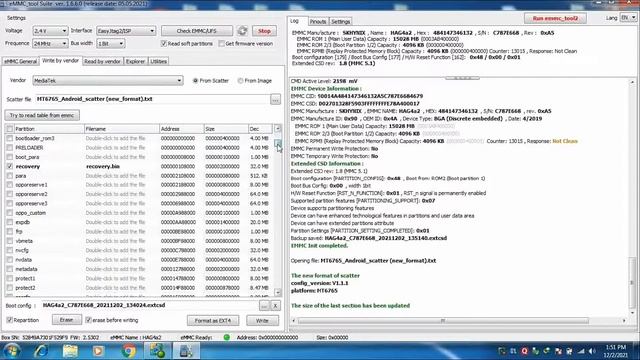The height and width of the screenshot is (360, 640).
Task: Open Google Chrome from taskbar
Action: pyautogui.click(x=129, y=351)
